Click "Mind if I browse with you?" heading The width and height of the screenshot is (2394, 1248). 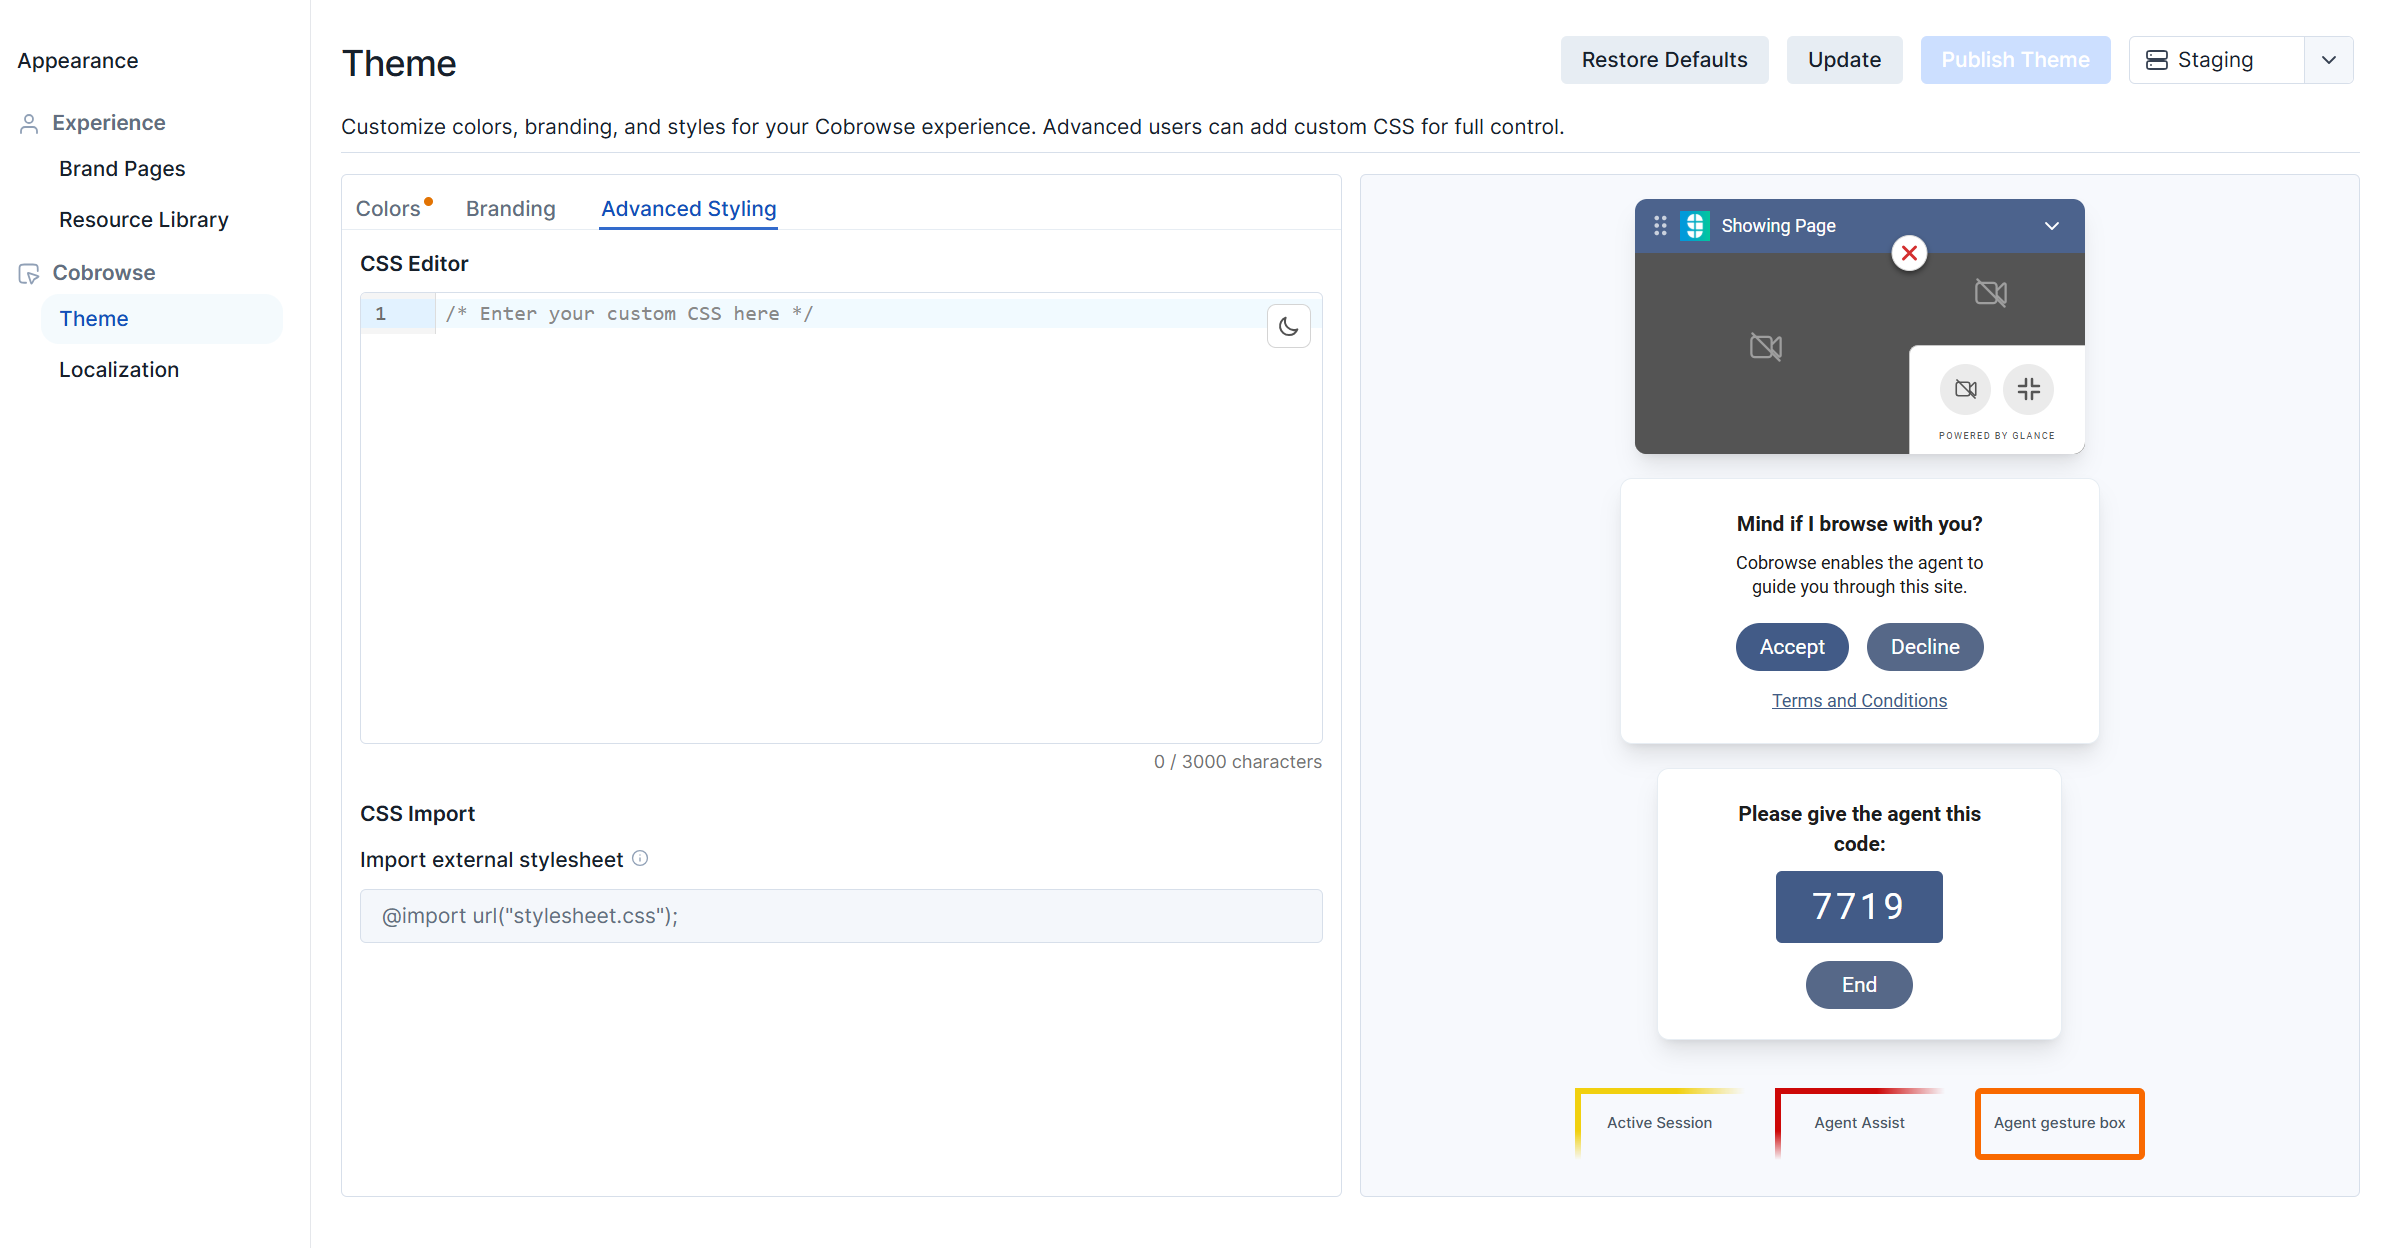[1860, 524]
